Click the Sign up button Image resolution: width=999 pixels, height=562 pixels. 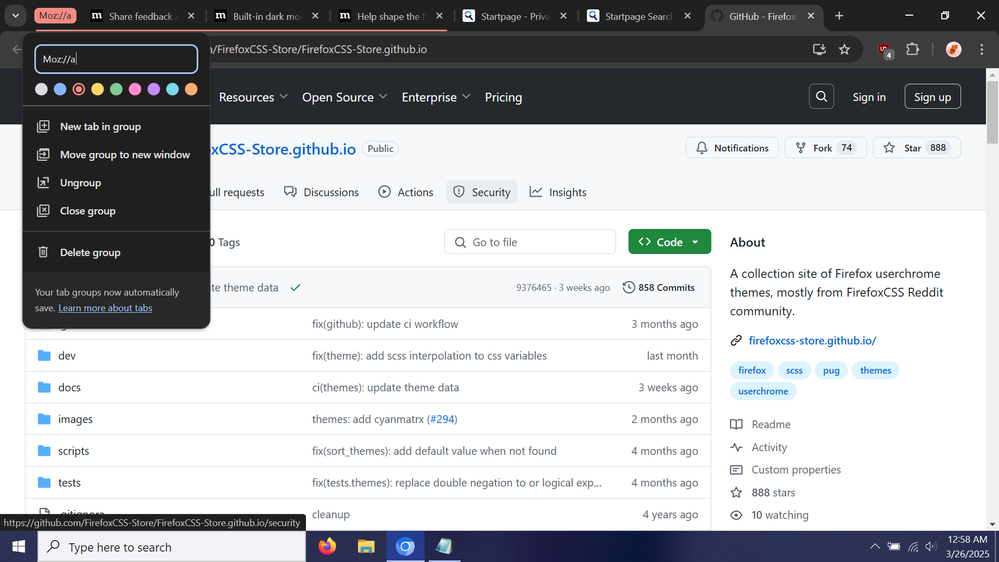932,97
